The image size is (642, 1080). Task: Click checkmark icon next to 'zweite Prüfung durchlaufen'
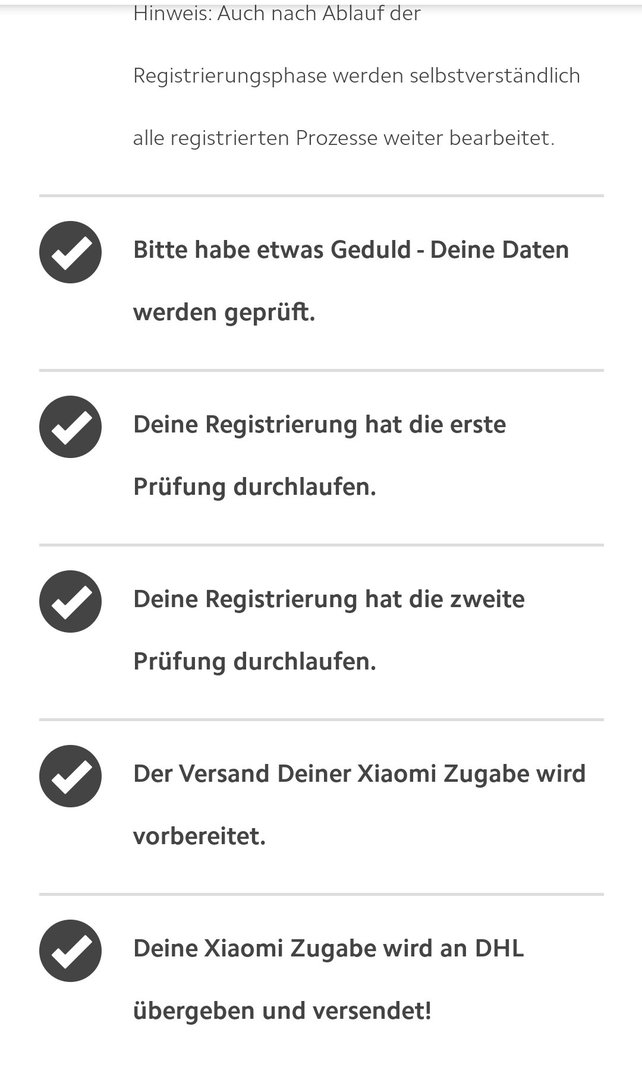(70, 601)
